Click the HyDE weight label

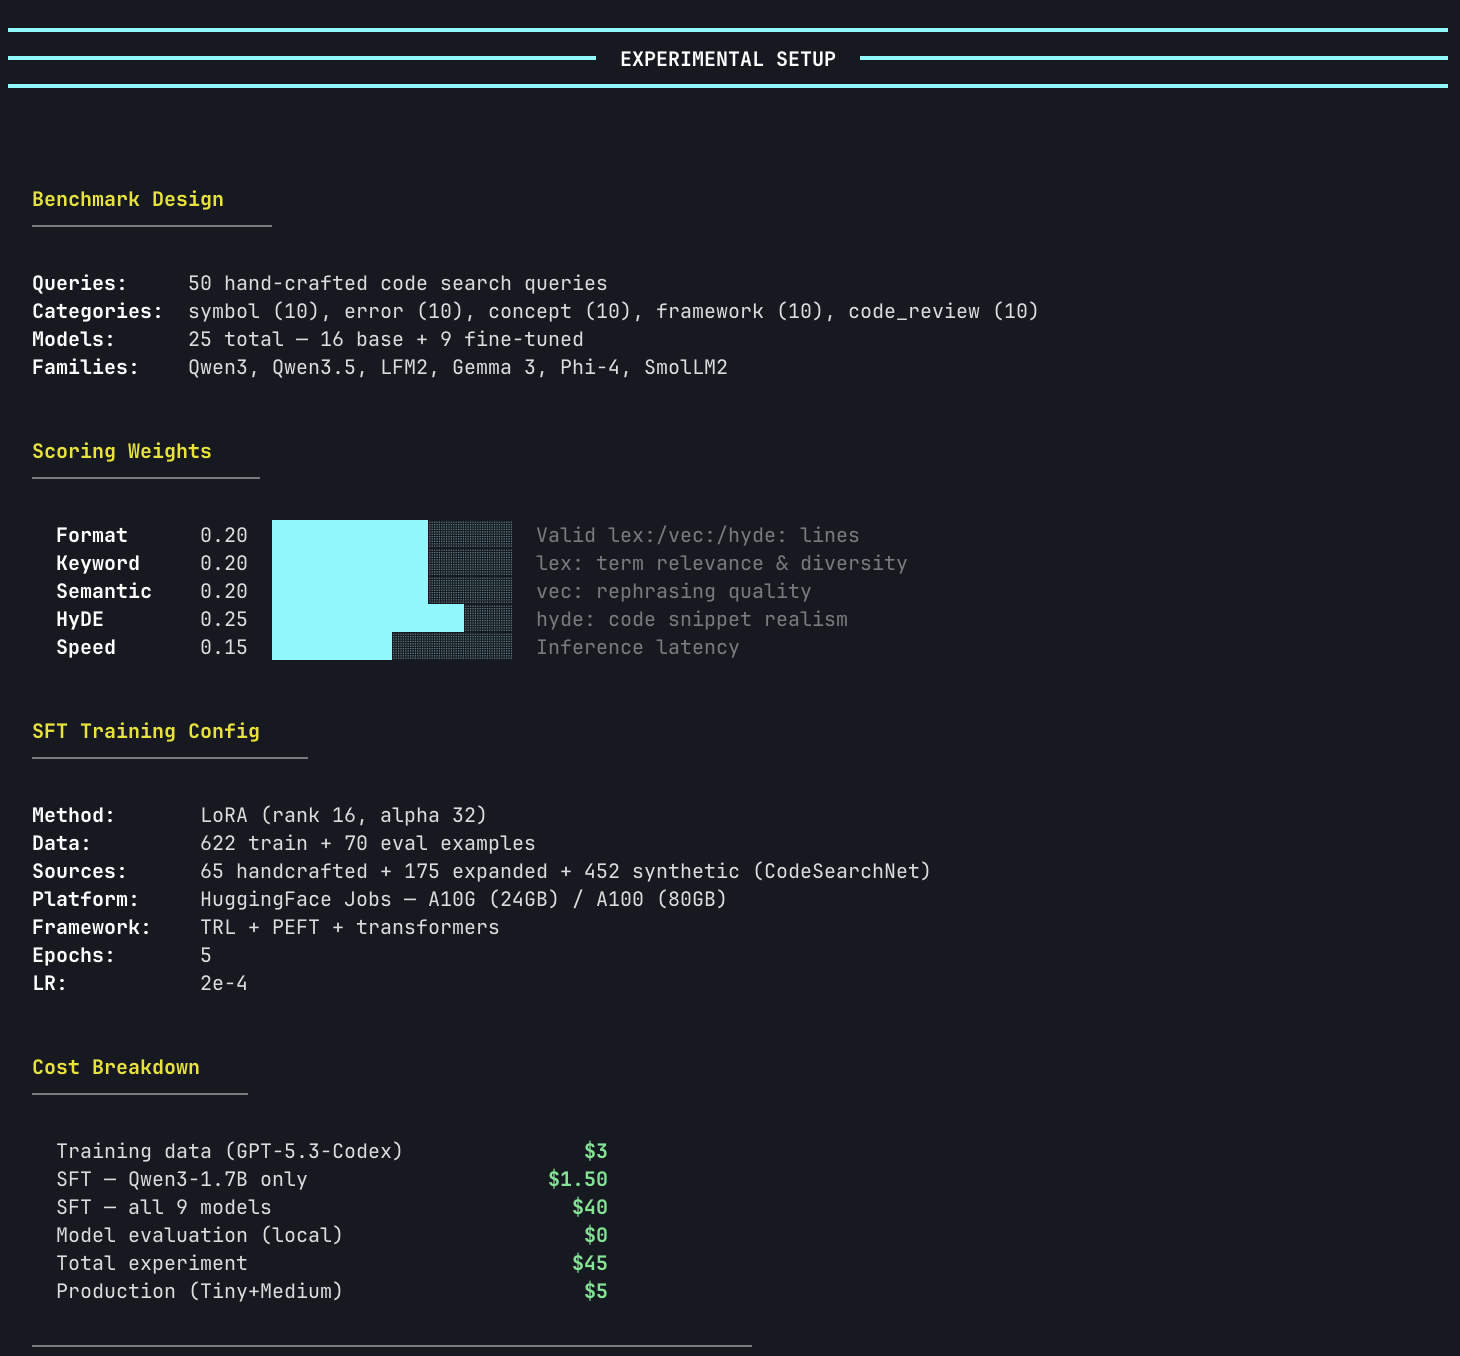click(80, 619)
